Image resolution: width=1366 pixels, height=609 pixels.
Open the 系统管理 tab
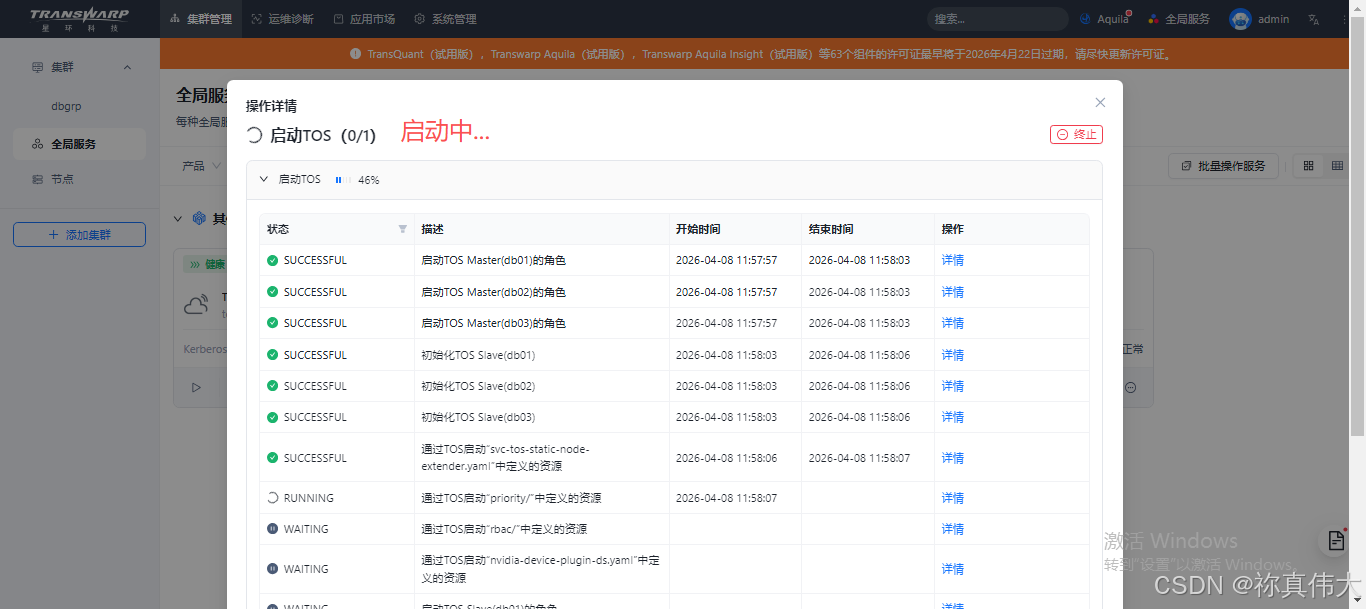point(445,19)
